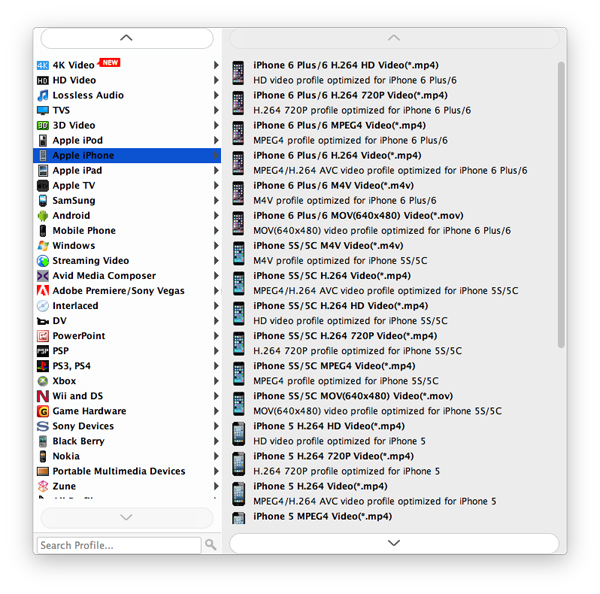Select the Apple iPad category

click(77, 170)
